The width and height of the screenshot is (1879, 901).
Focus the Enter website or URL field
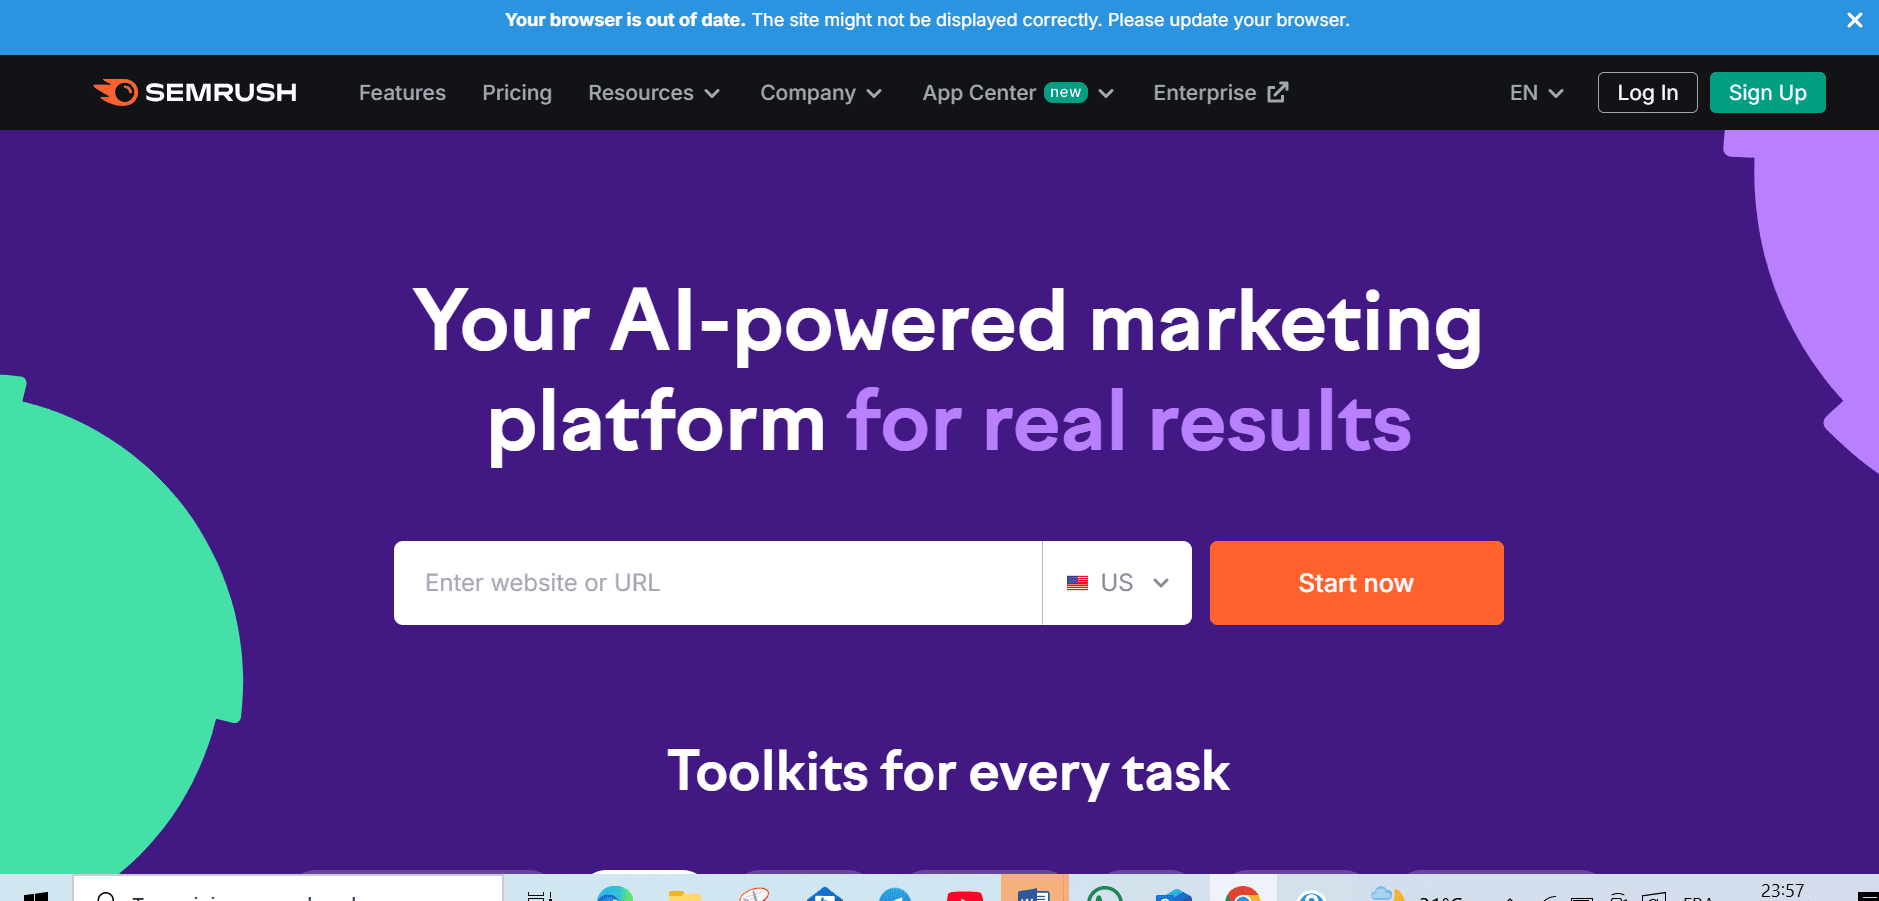(717, 583)
